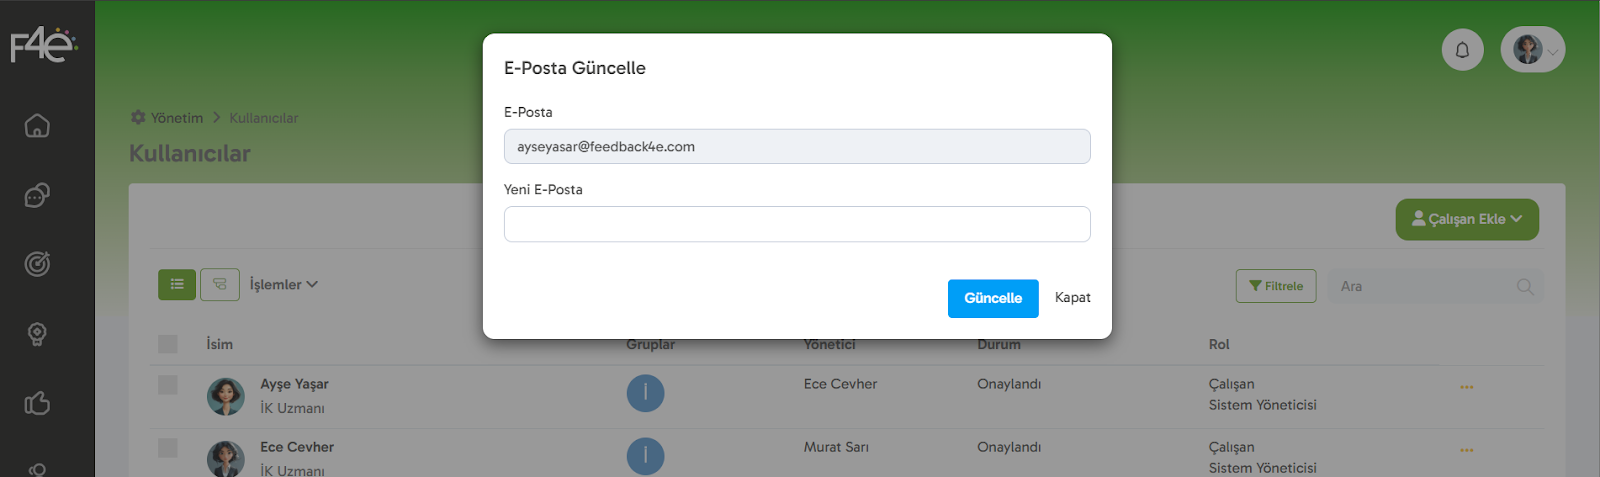Expand the İşlemler dropdown
1600x477 pixels.
click(283, 285)
